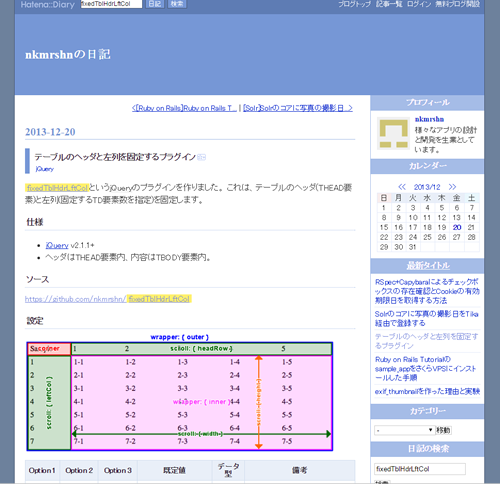Open Ruby on Rails Tutorial sample_app article link

[x=426, y=368]
